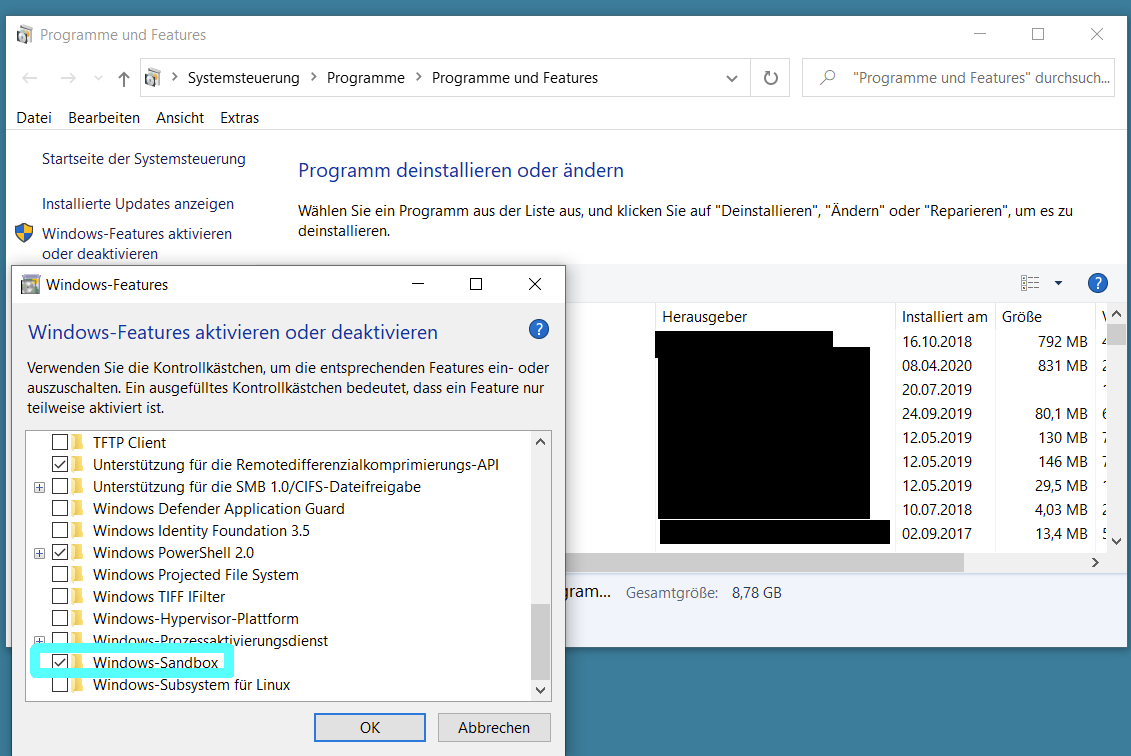This screenshot has width=1131, height=756.
Task: Sort by Installiert am column header
Action: click(945, 317)
